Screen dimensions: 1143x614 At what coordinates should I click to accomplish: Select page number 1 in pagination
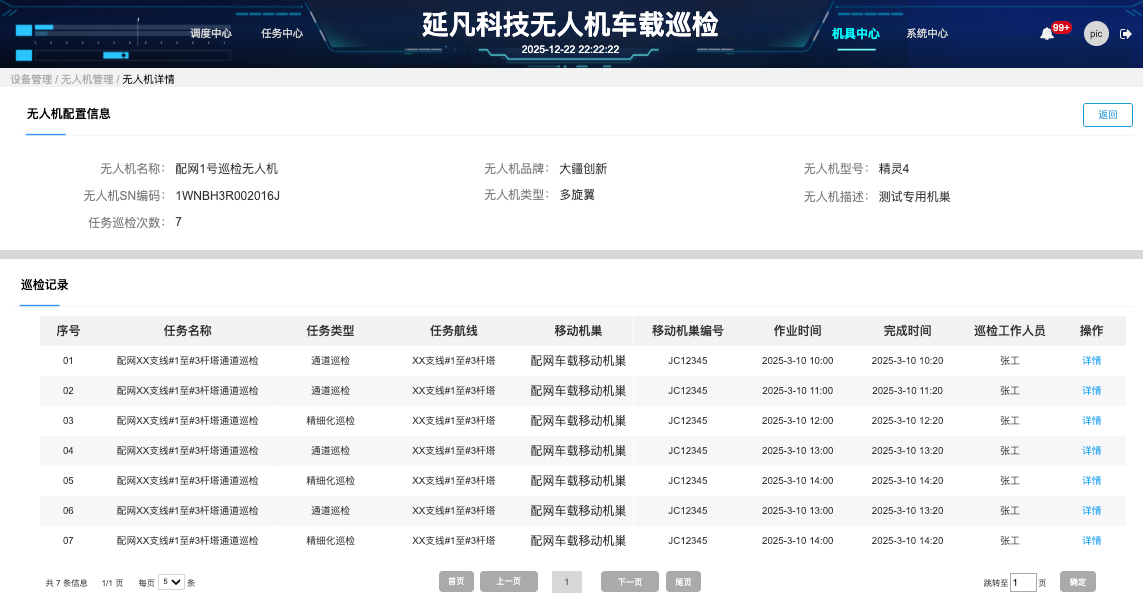567,581
